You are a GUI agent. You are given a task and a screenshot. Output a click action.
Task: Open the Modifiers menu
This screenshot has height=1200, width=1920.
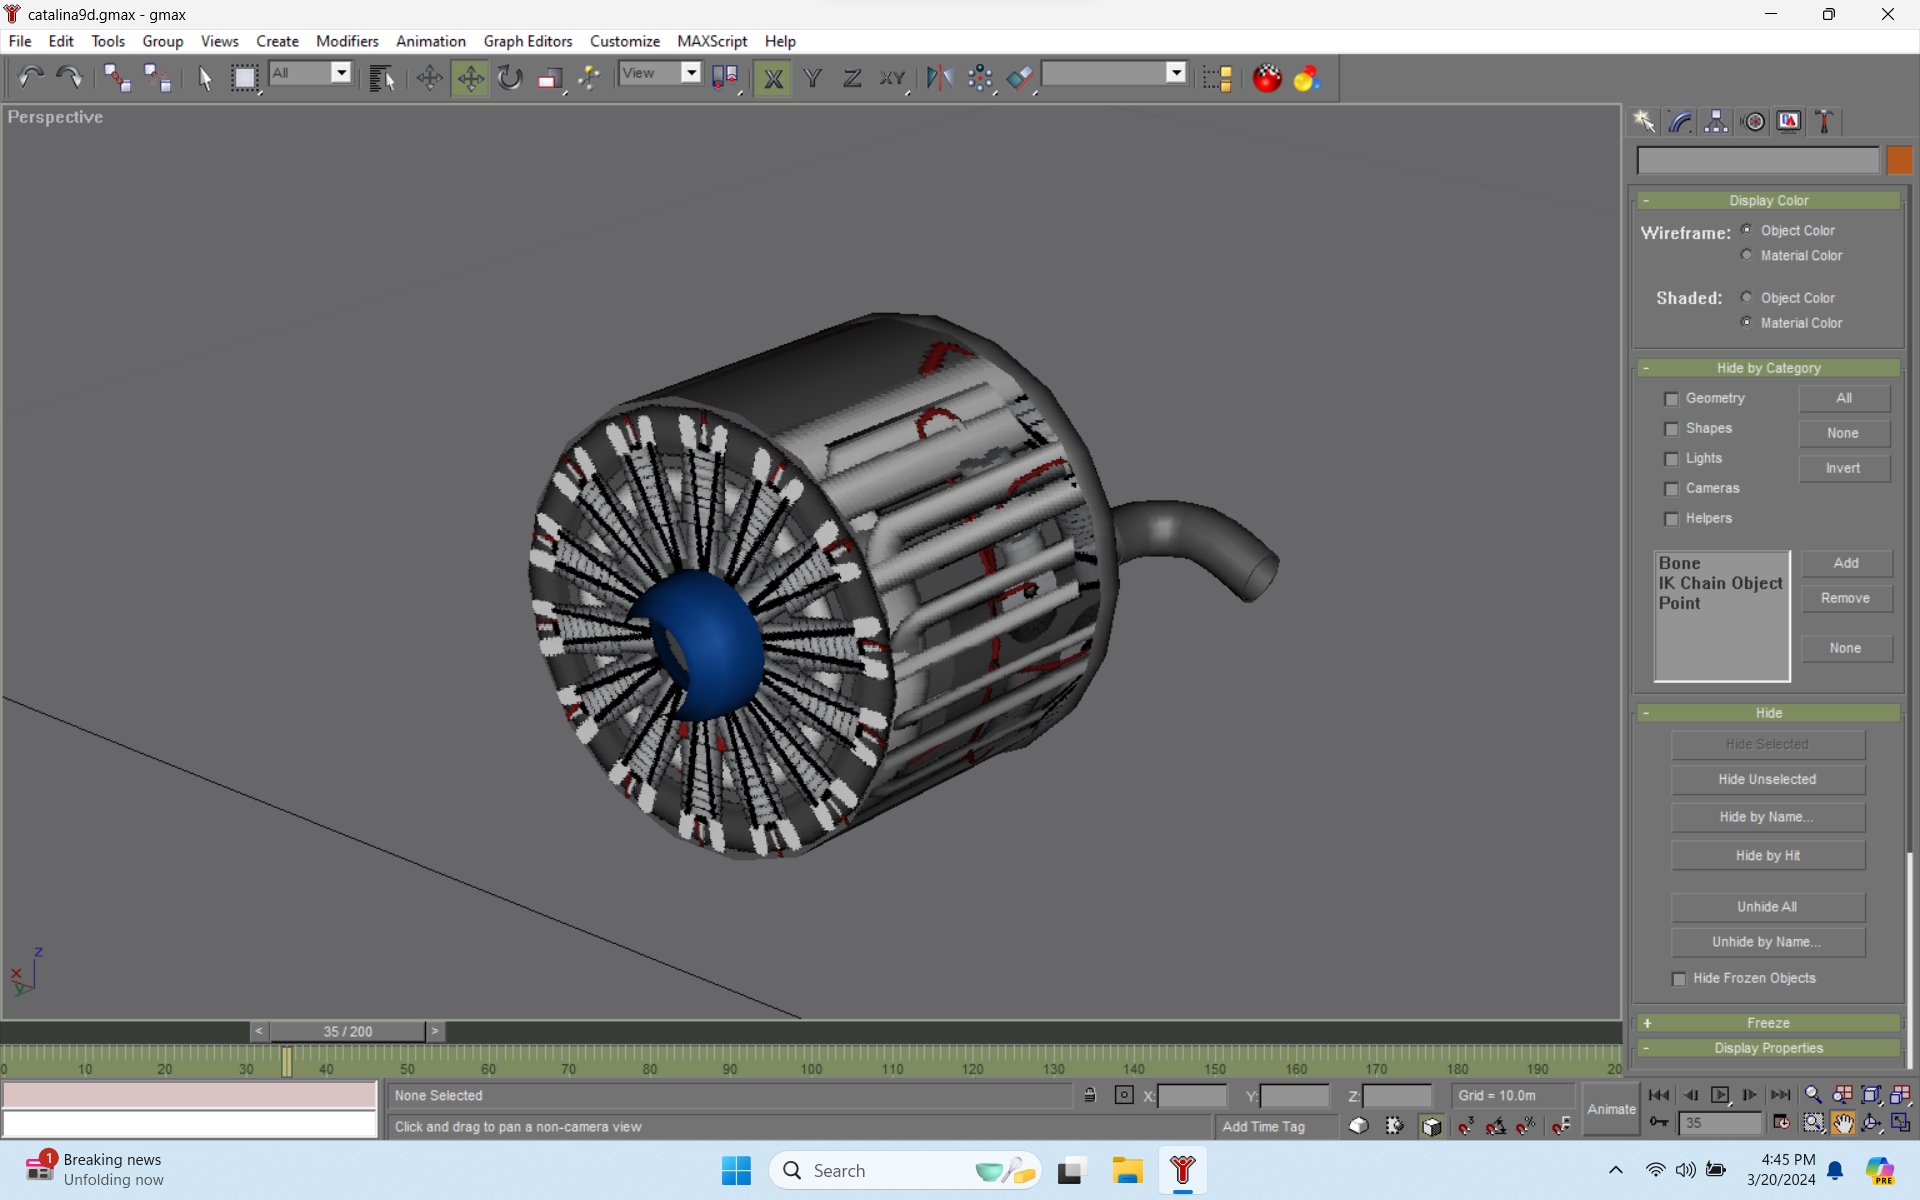[x=347, y=41]
